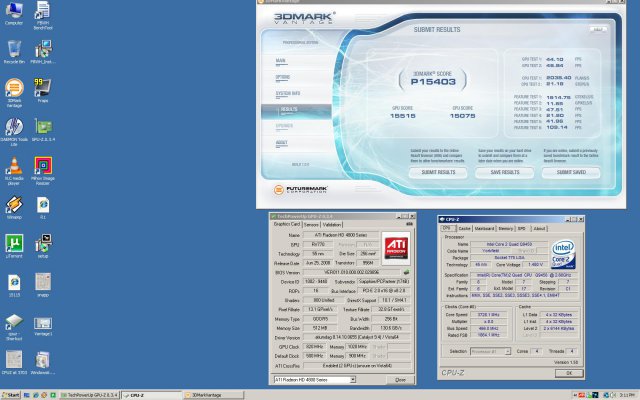The width and height of the screenshot is (640, 400).
Task: Switch to CPU-Z taskbar button
Action: pos(151,395)
